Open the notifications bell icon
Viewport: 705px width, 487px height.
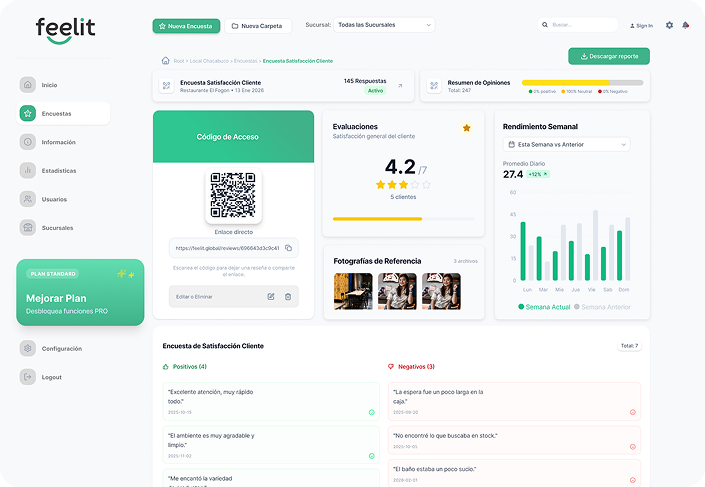[686, 25]
